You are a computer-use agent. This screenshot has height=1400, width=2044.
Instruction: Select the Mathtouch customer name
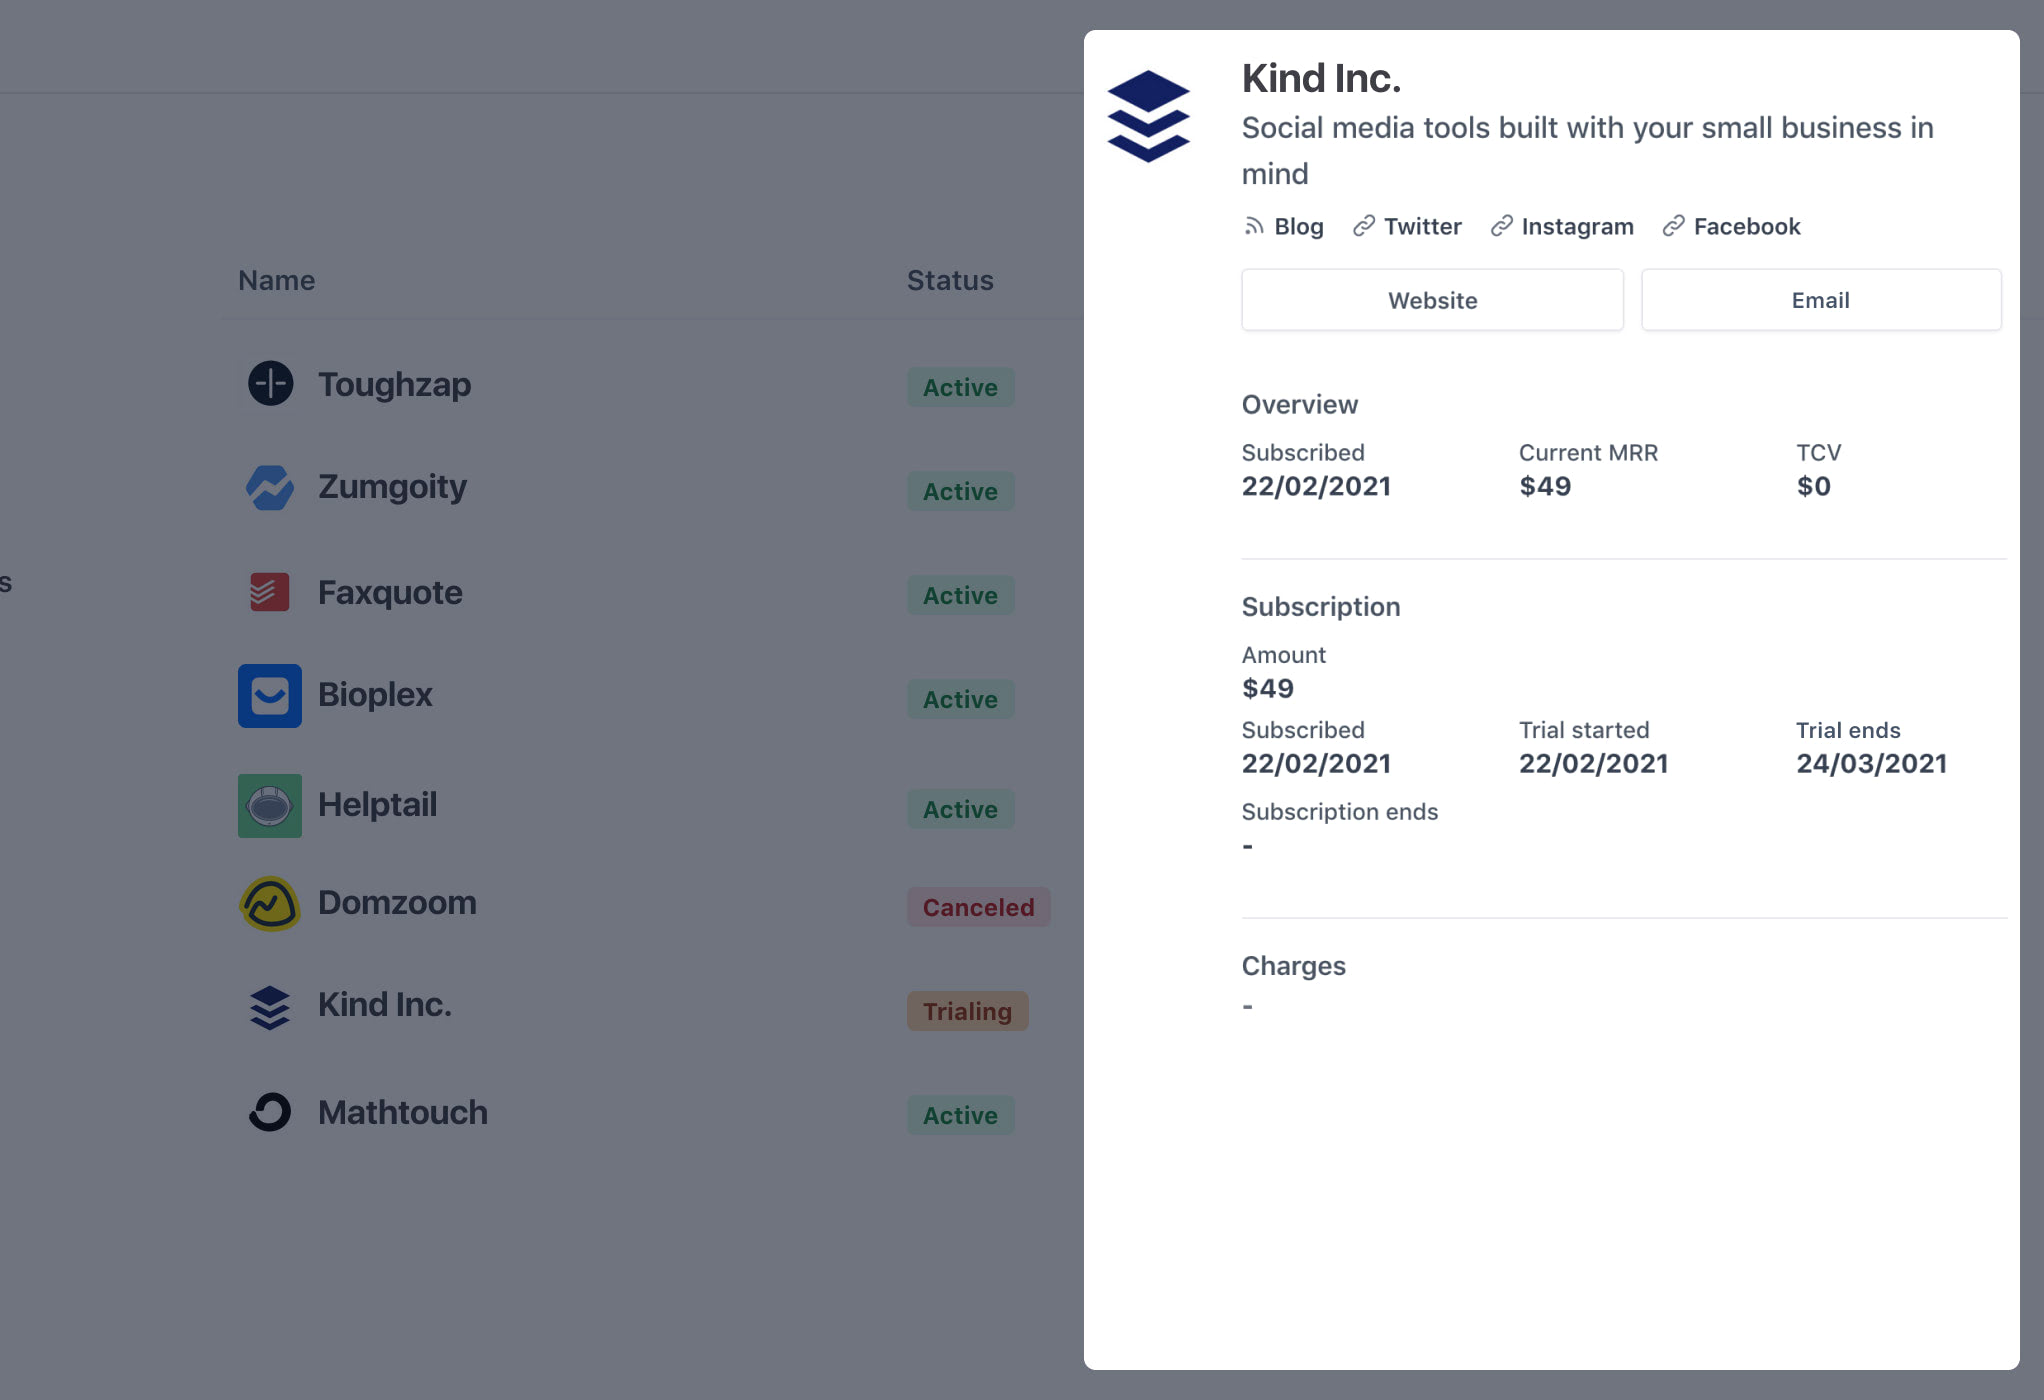[x=403, y=1113]
